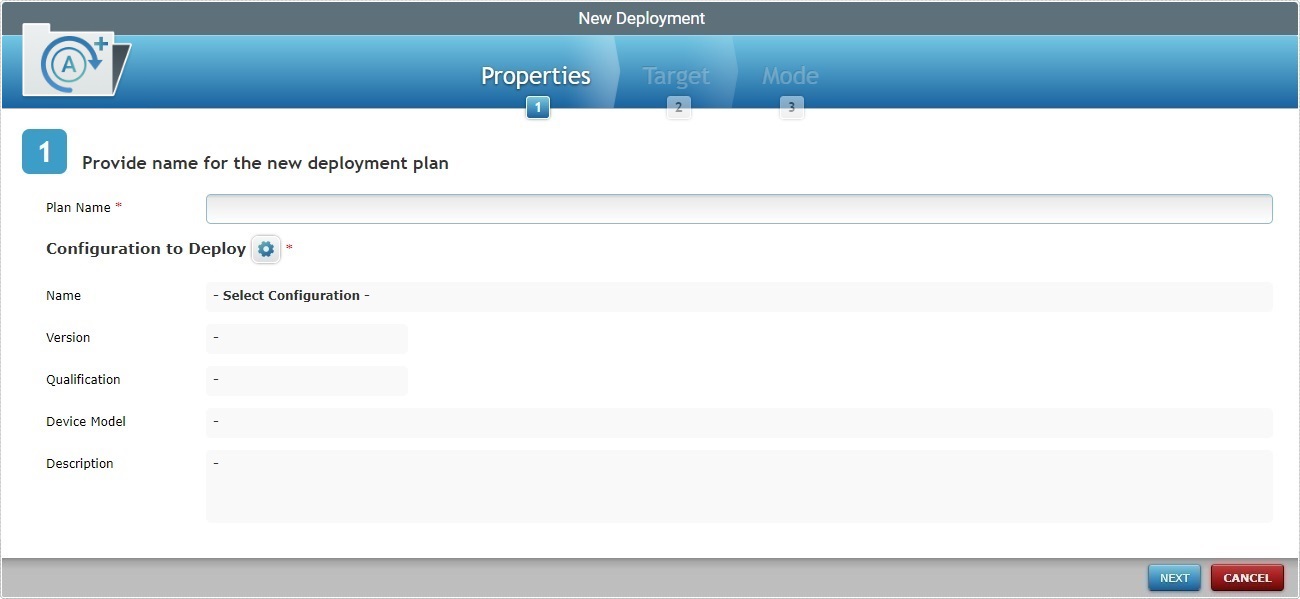The height and width of the screenshot is (599, 1300).
Task: Switch to the Mode step
Action: [x=791, y=75]
